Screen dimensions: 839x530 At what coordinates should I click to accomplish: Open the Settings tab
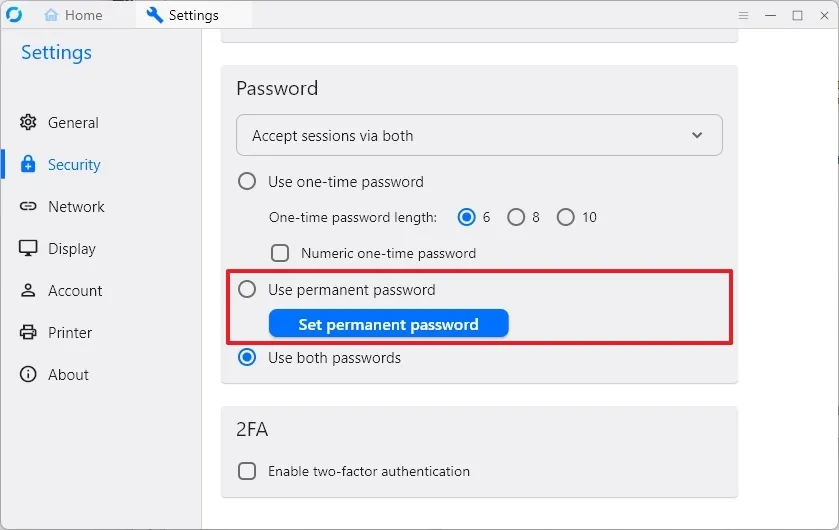click(183, 15)
